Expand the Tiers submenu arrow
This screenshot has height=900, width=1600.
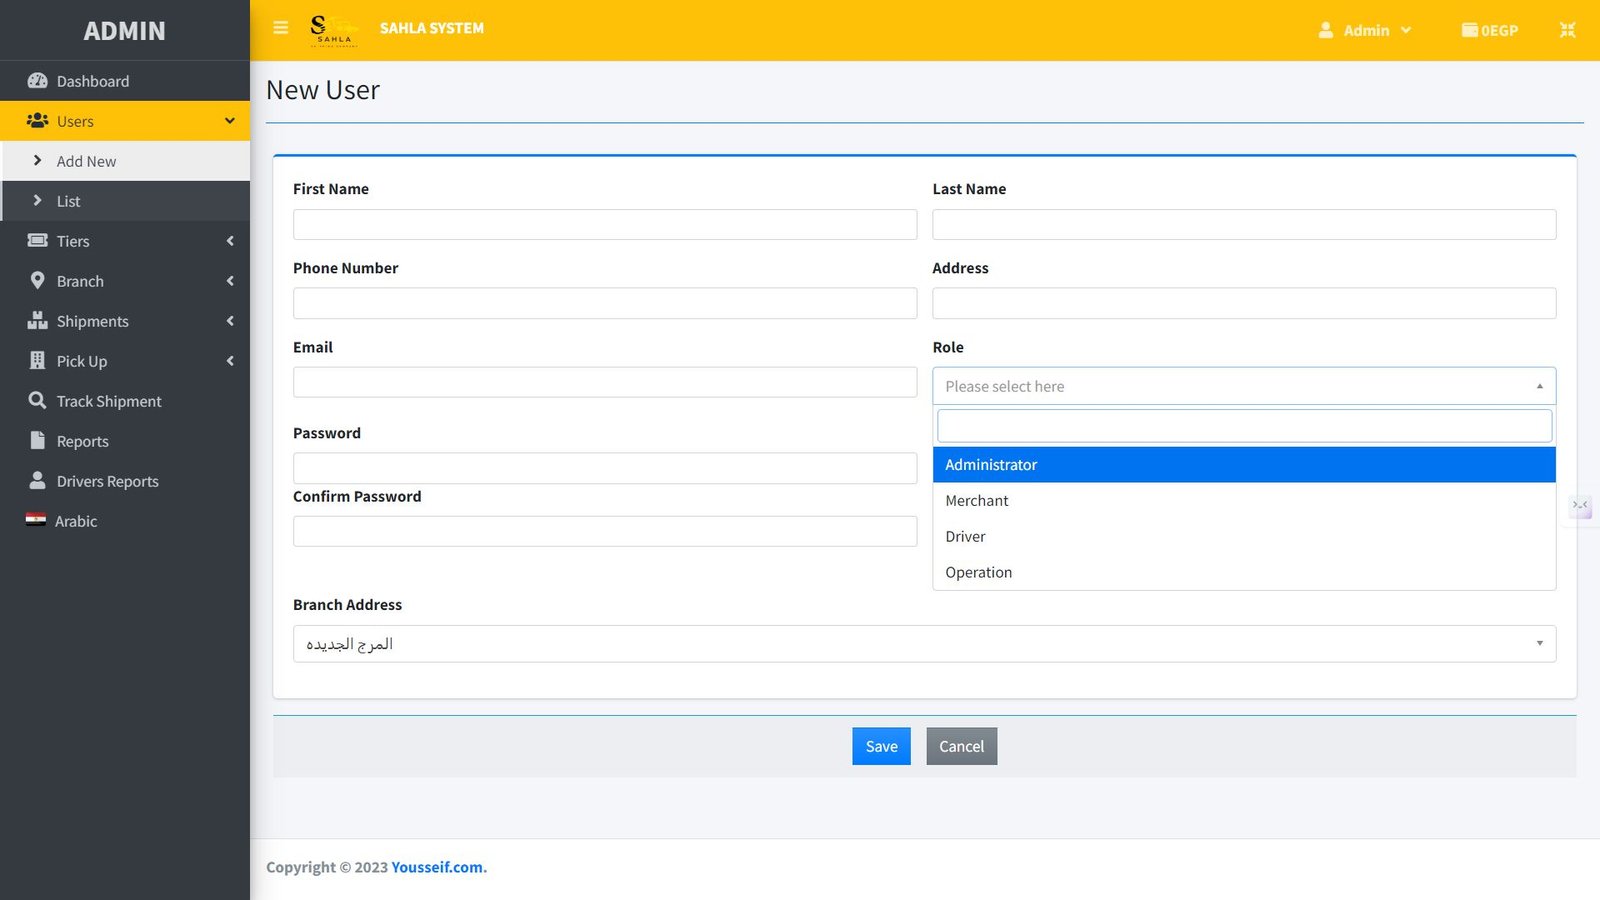pyautogui.click(x=230, y=241)
